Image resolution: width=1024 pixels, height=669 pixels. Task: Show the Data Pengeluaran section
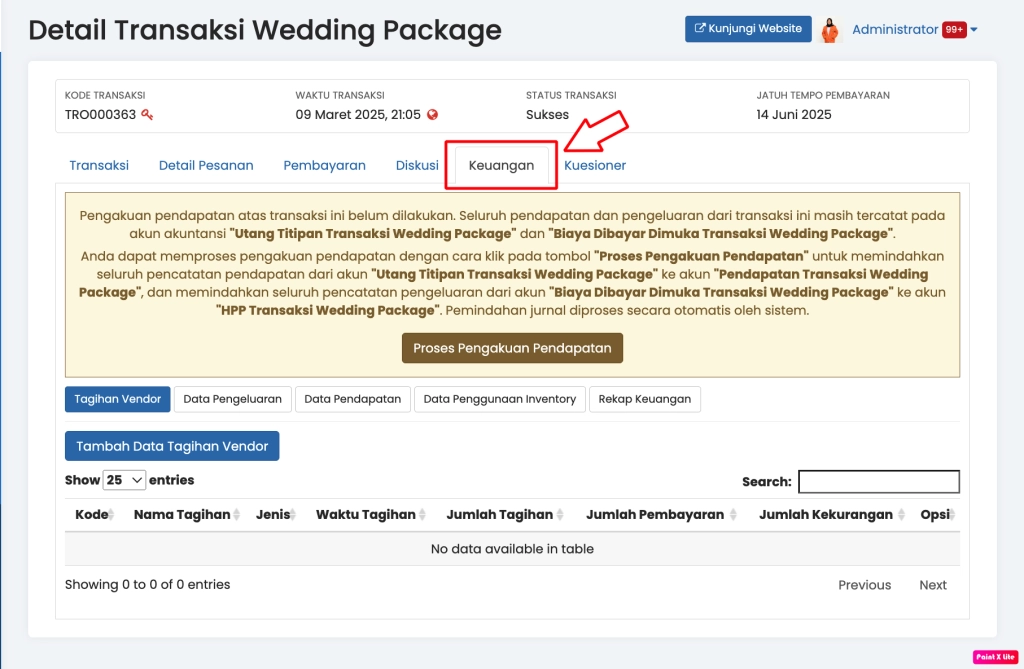[233, 399]
